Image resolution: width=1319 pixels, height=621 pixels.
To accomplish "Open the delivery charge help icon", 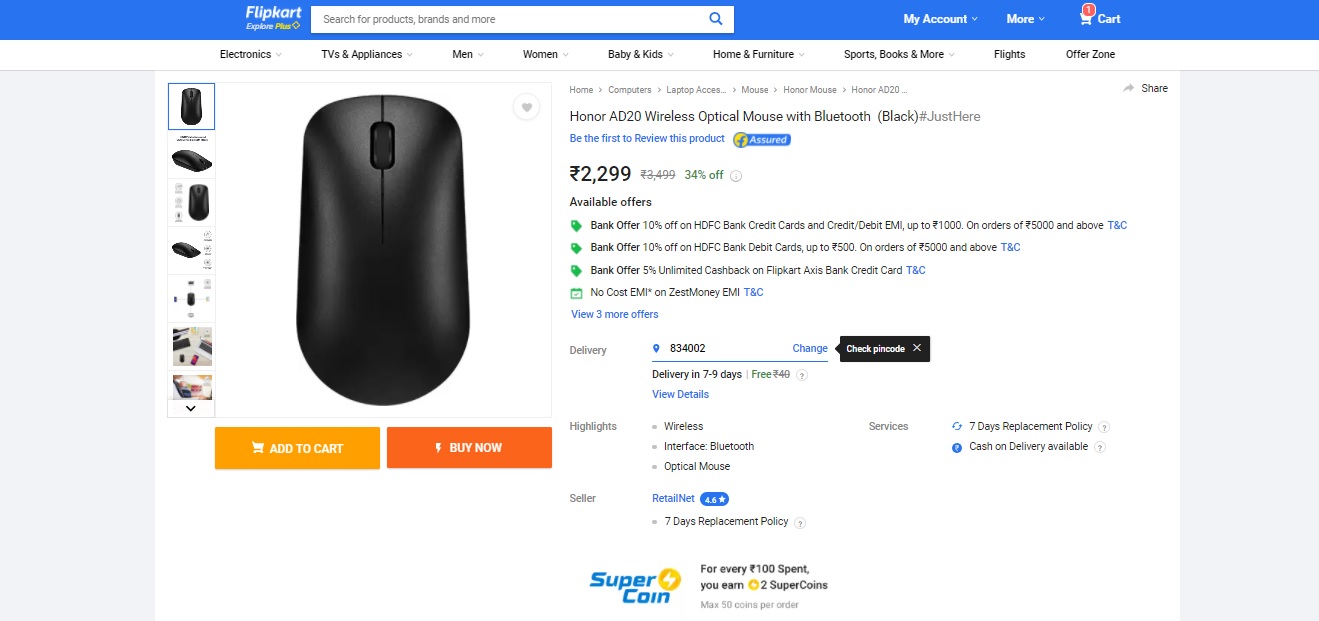I will point(802,375).
